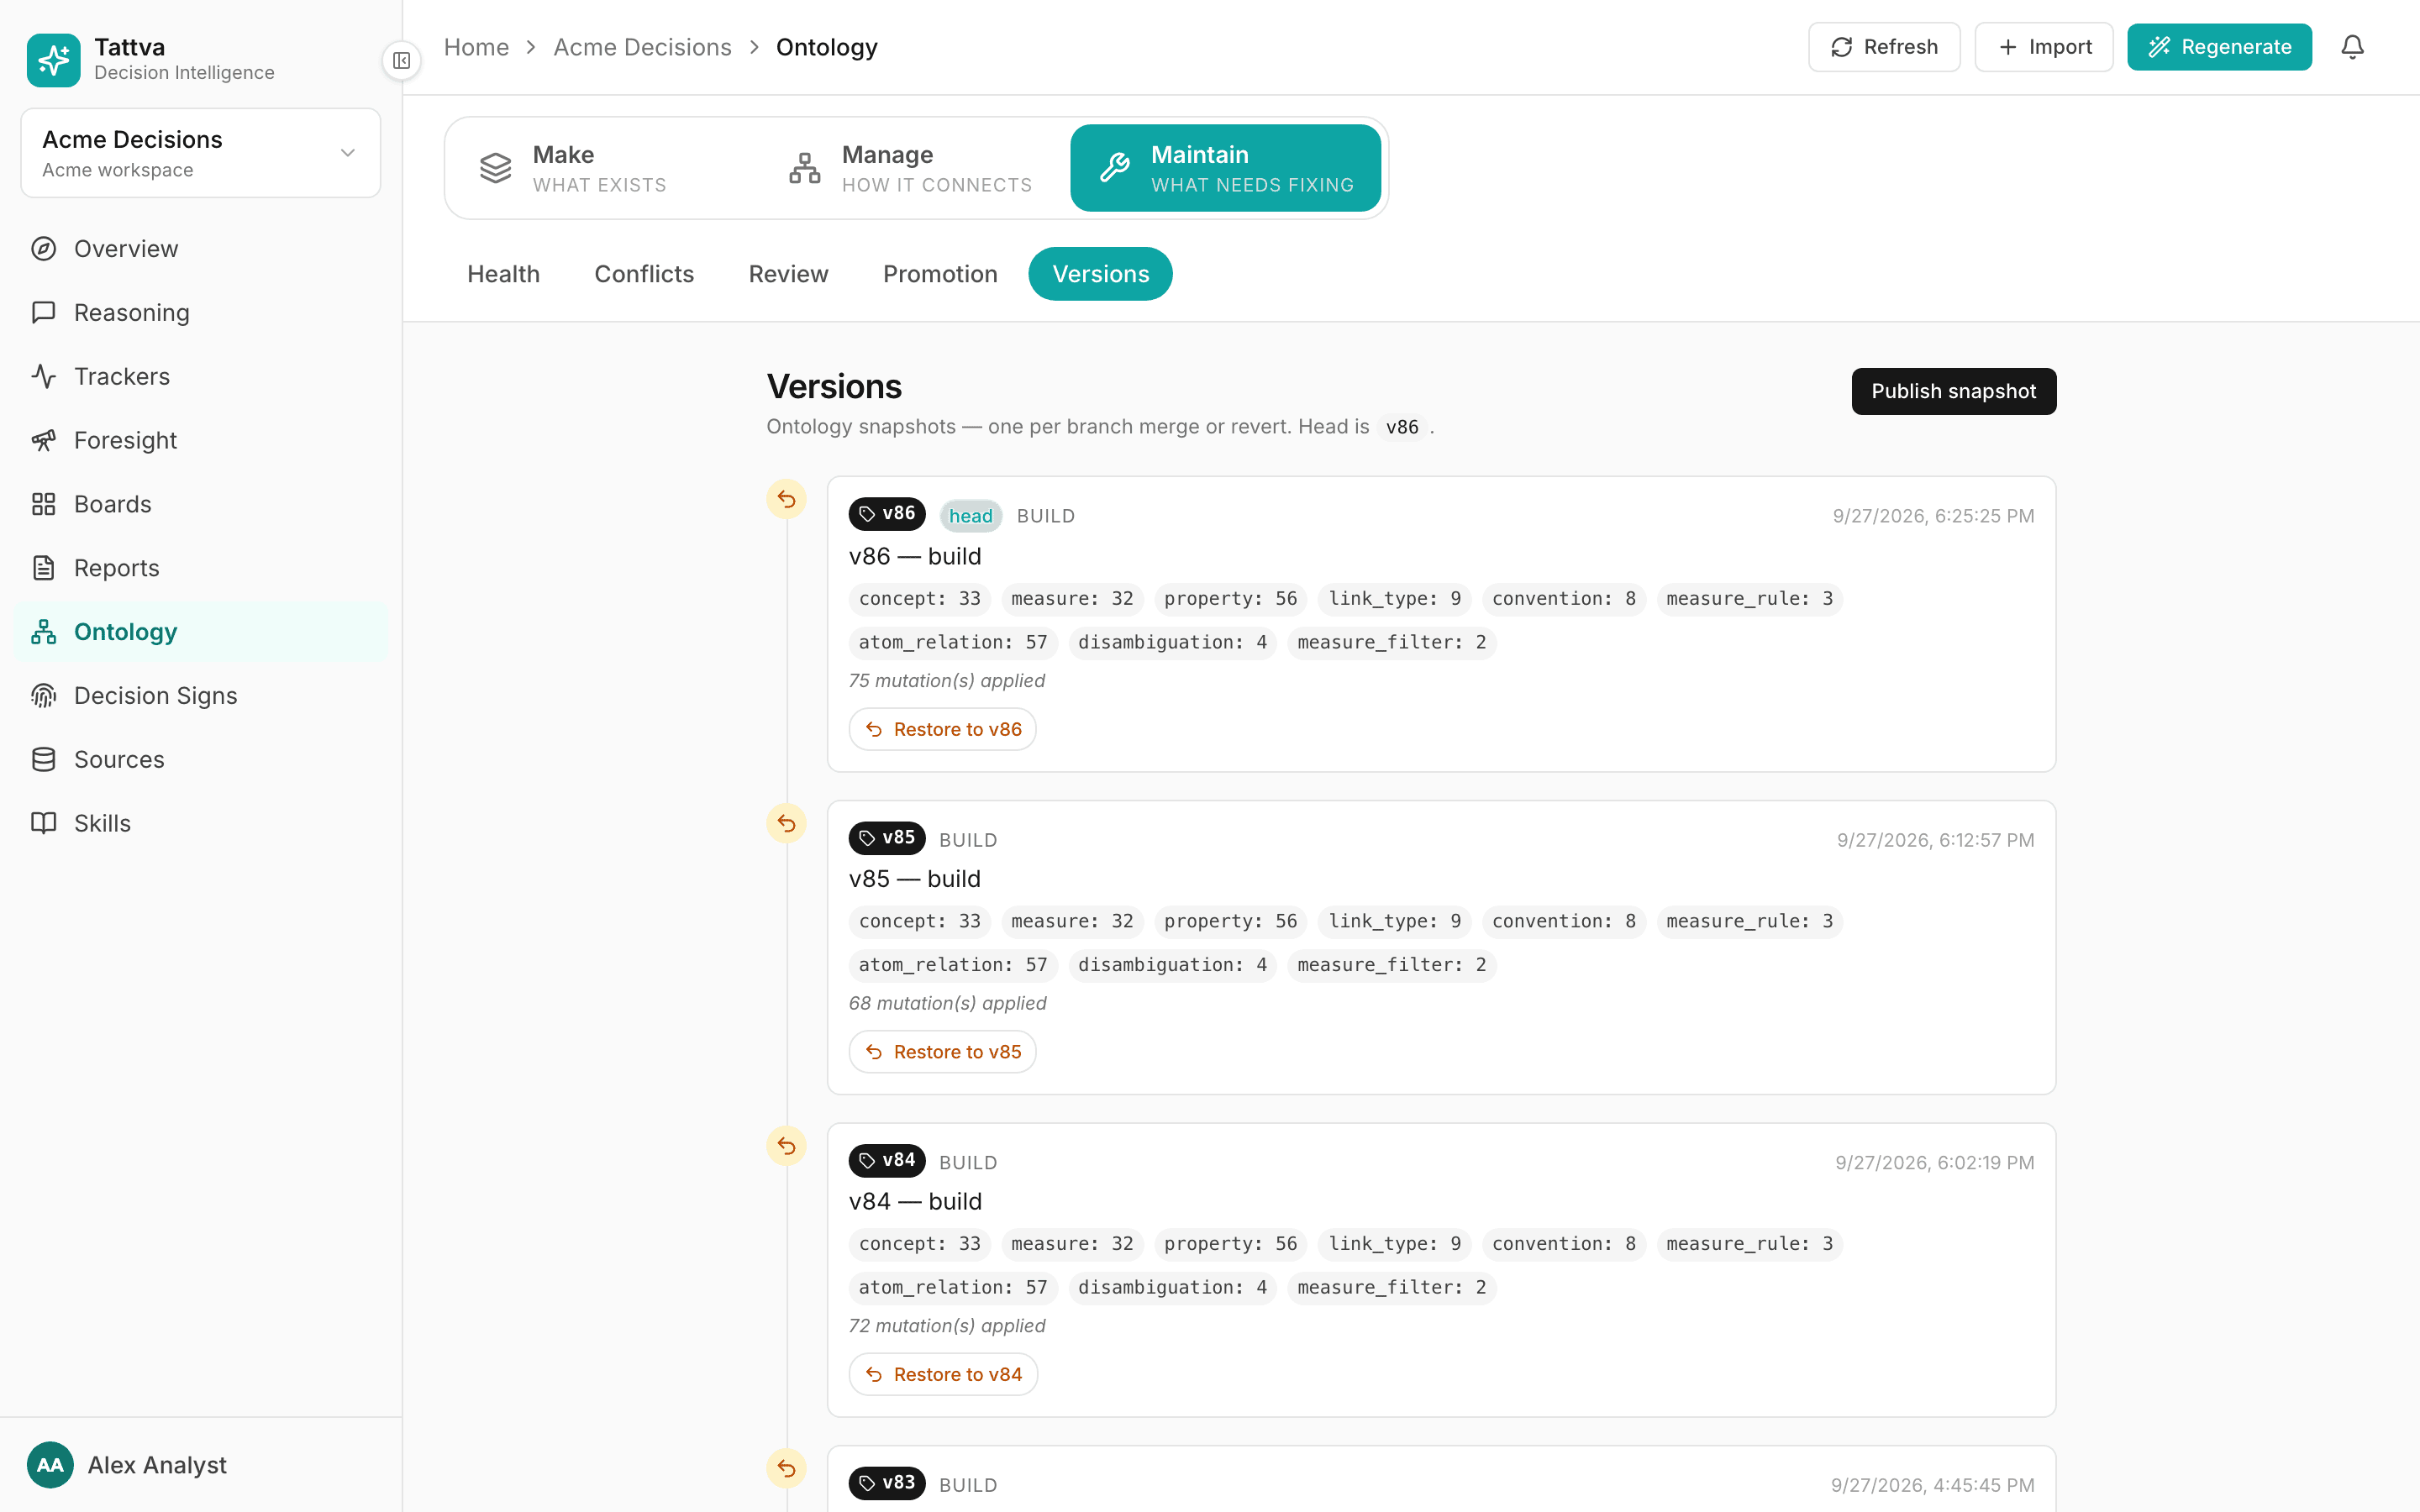Open Ontology in the sidebar
Image resolution: width=2420 pixels, height=1512 pixels.
tap(200, 632)
